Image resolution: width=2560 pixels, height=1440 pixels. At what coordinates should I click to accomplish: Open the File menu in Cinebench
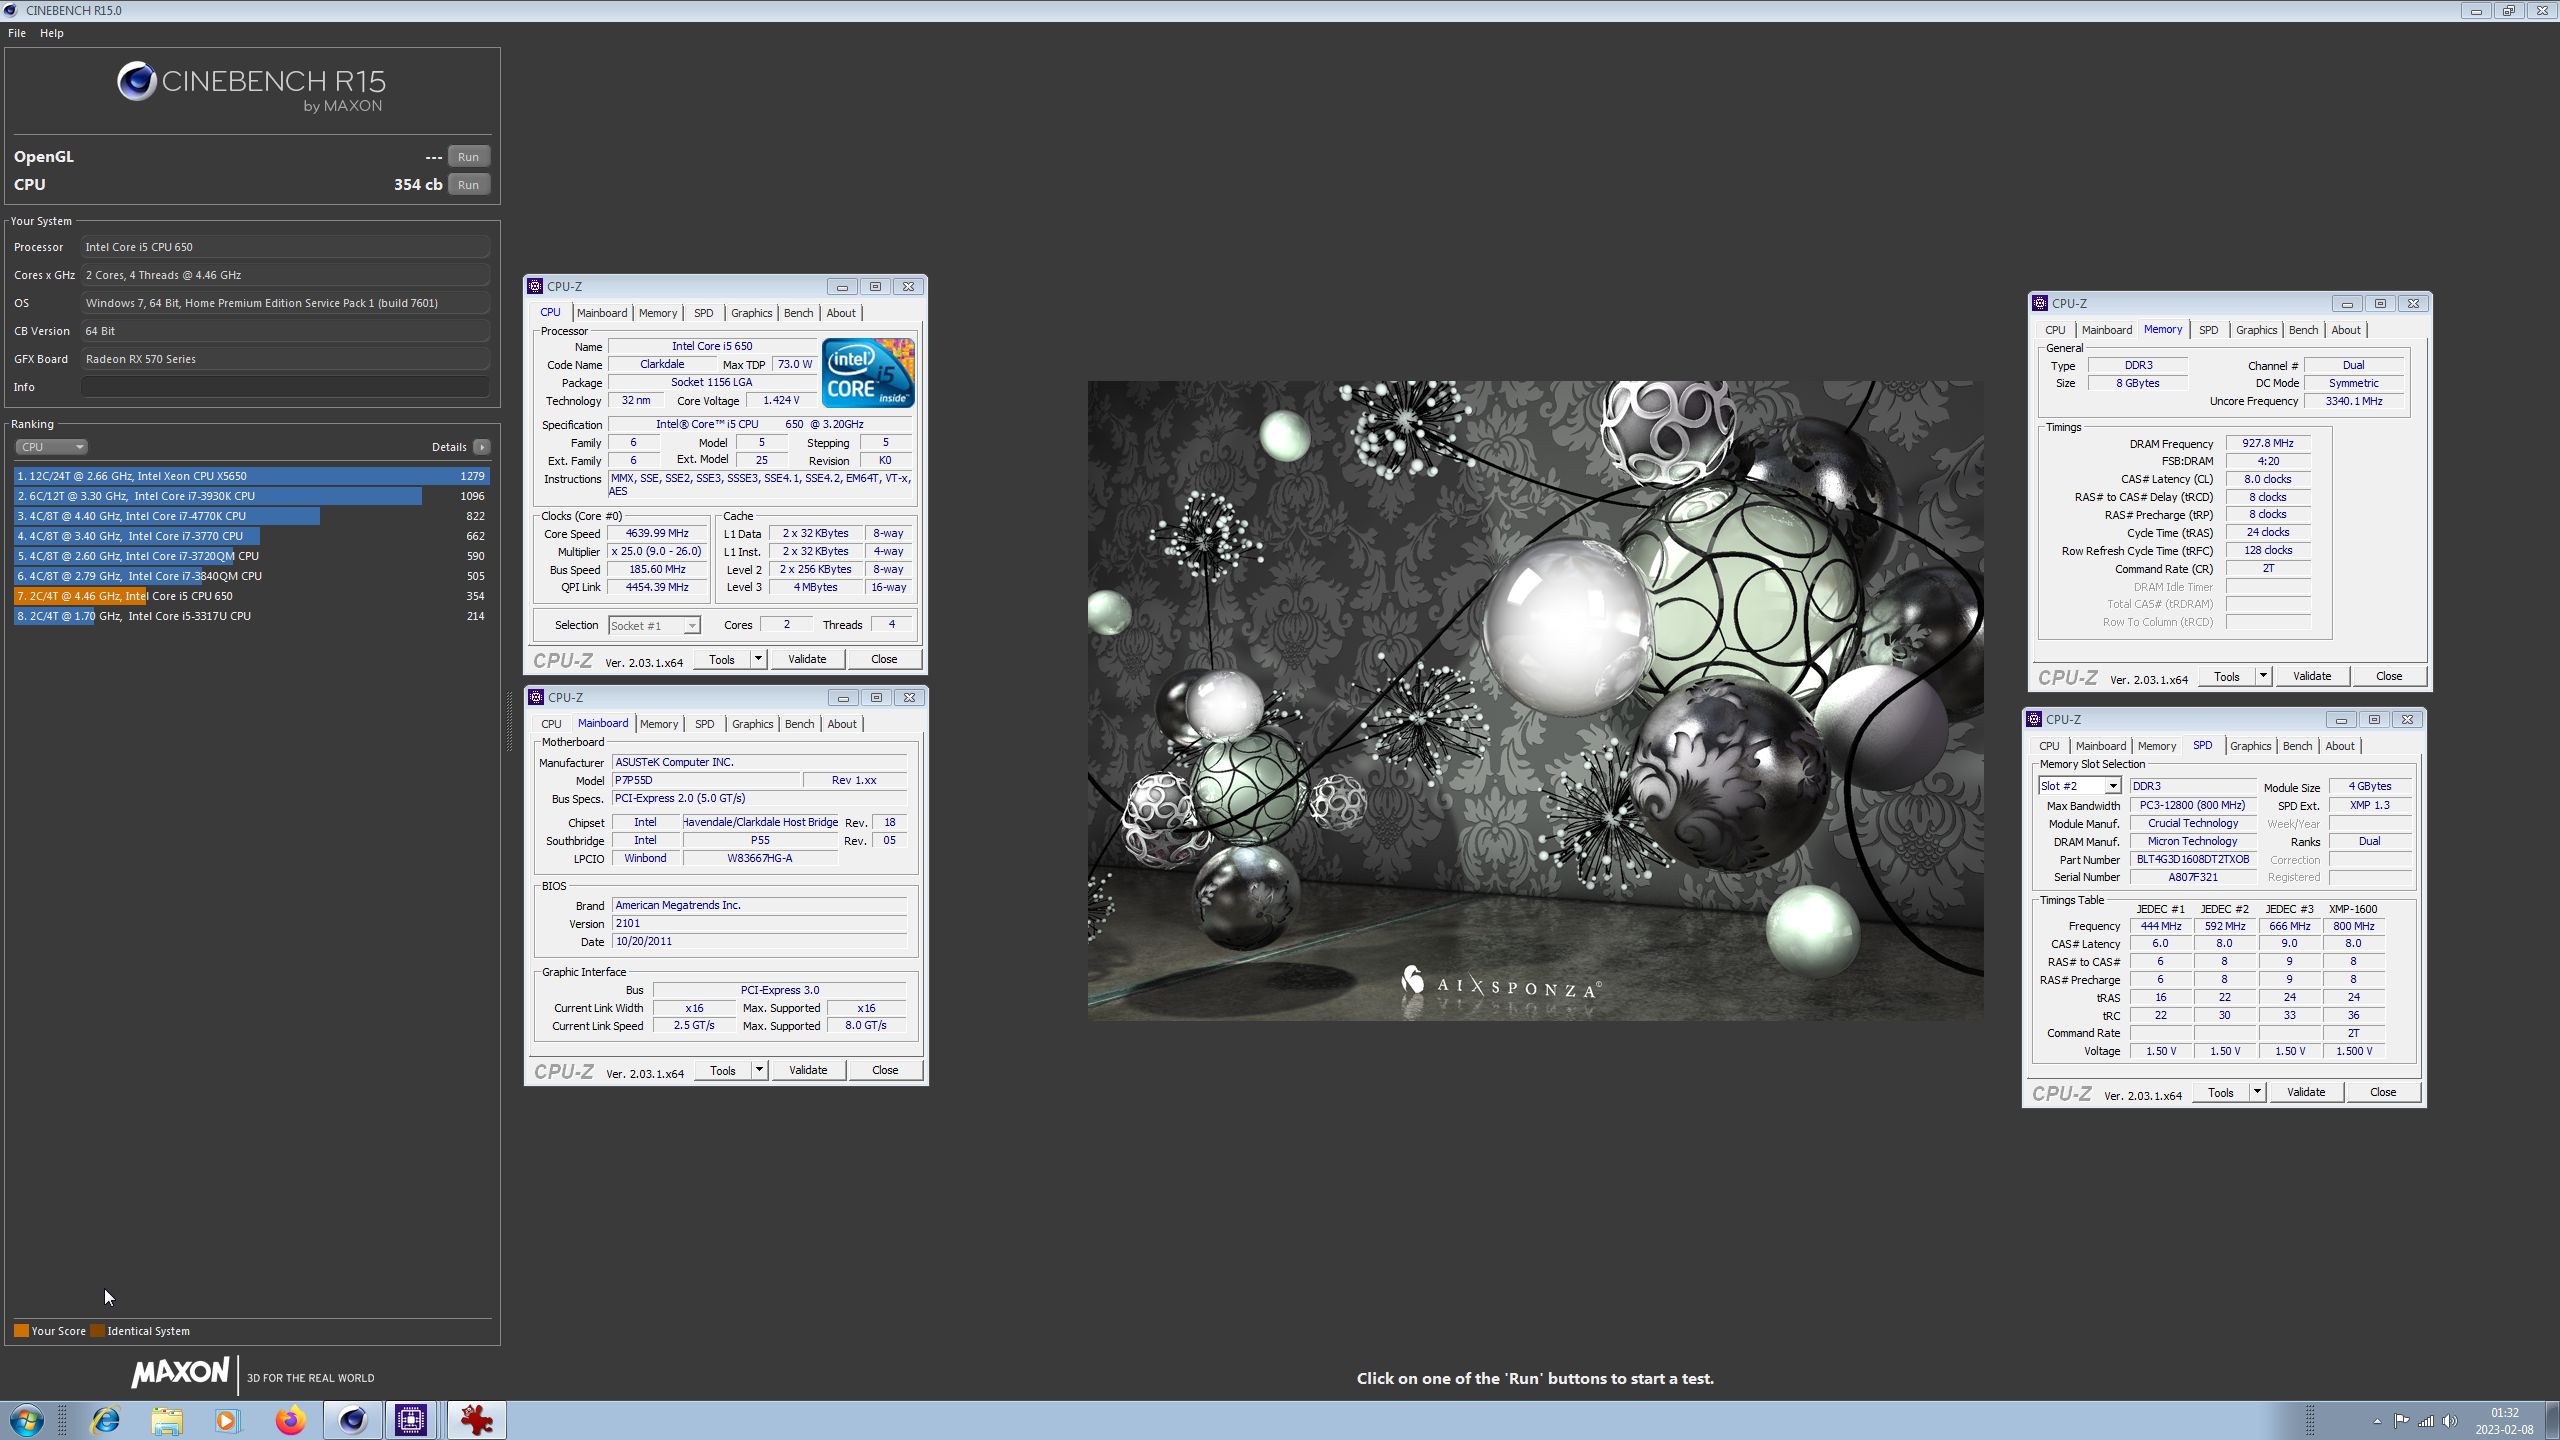17,33
